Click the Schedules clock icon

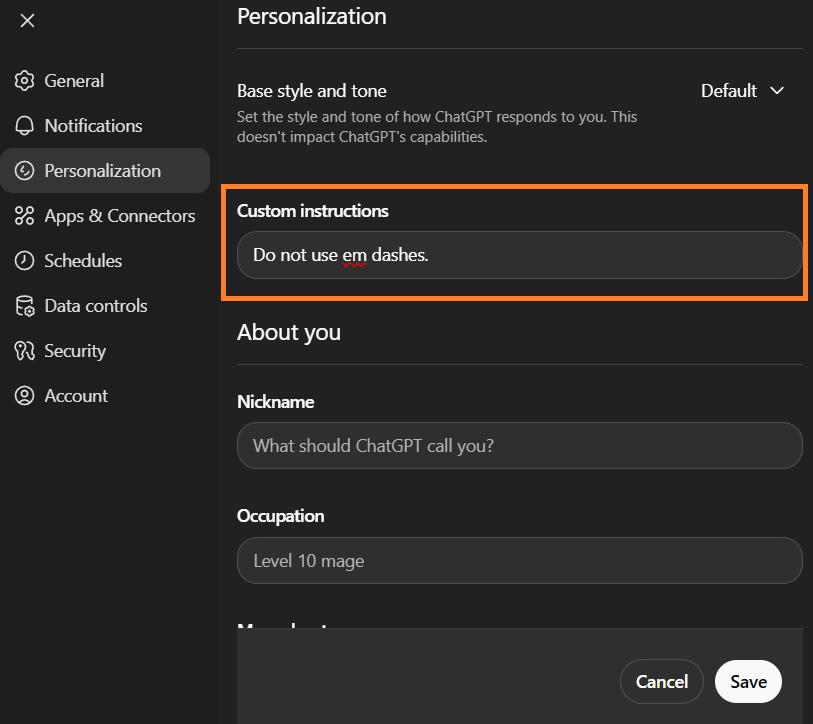24,261
